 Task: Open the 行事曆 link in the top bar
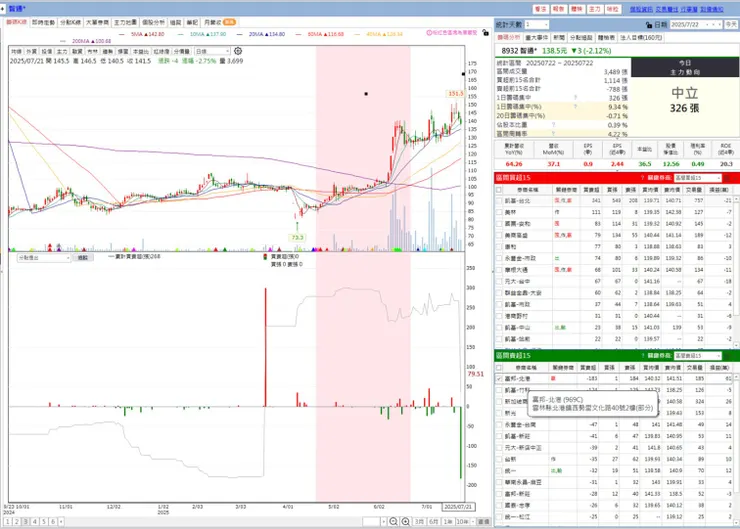(689, 9)
